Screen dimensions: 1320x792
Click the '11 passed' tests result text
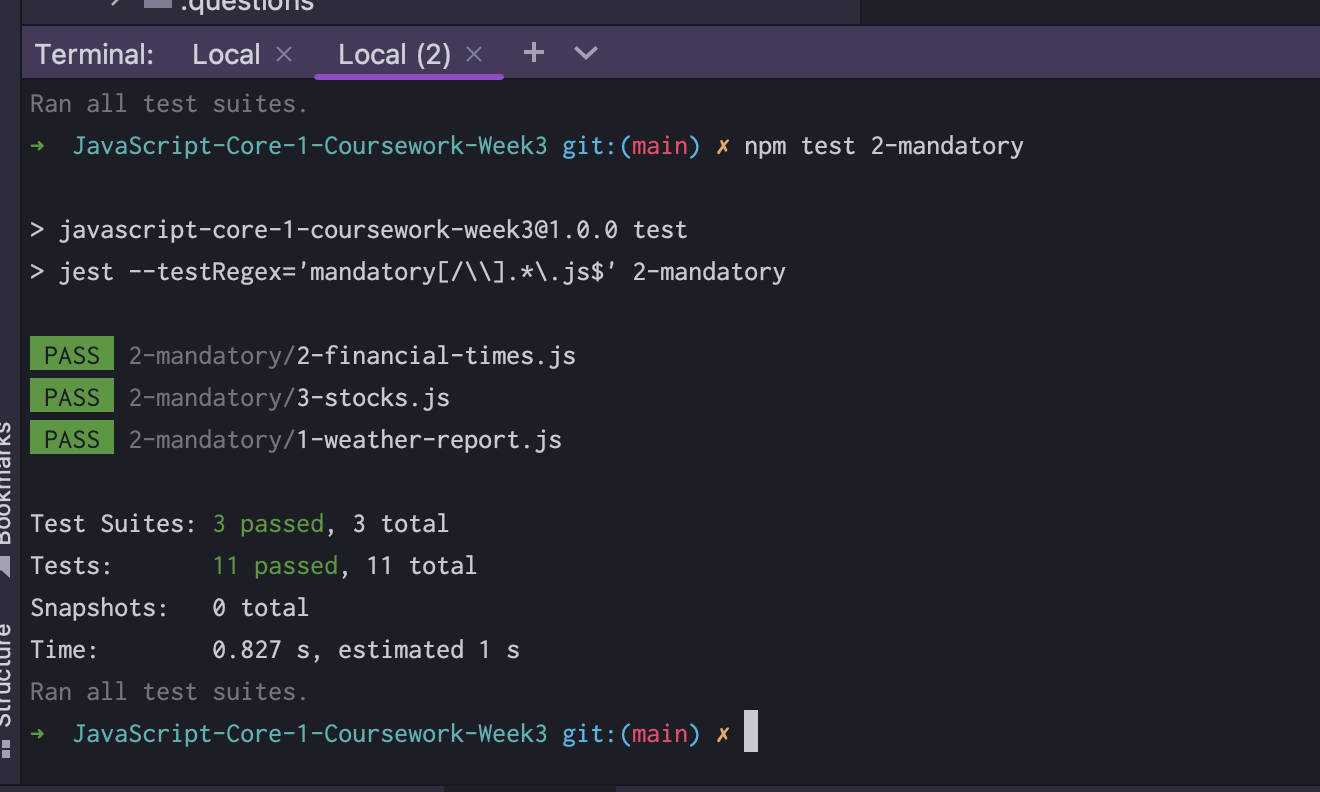pos(275,566)
